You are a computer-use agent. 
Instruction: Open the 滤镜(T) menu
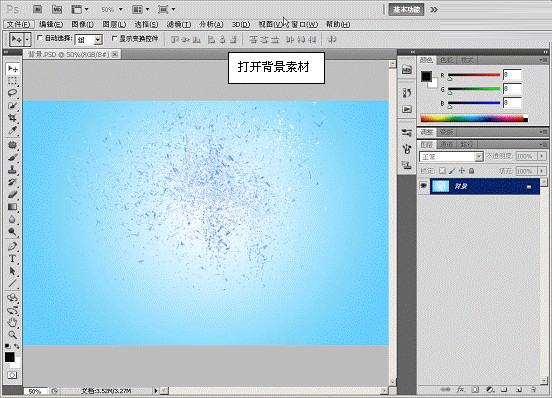179,24
